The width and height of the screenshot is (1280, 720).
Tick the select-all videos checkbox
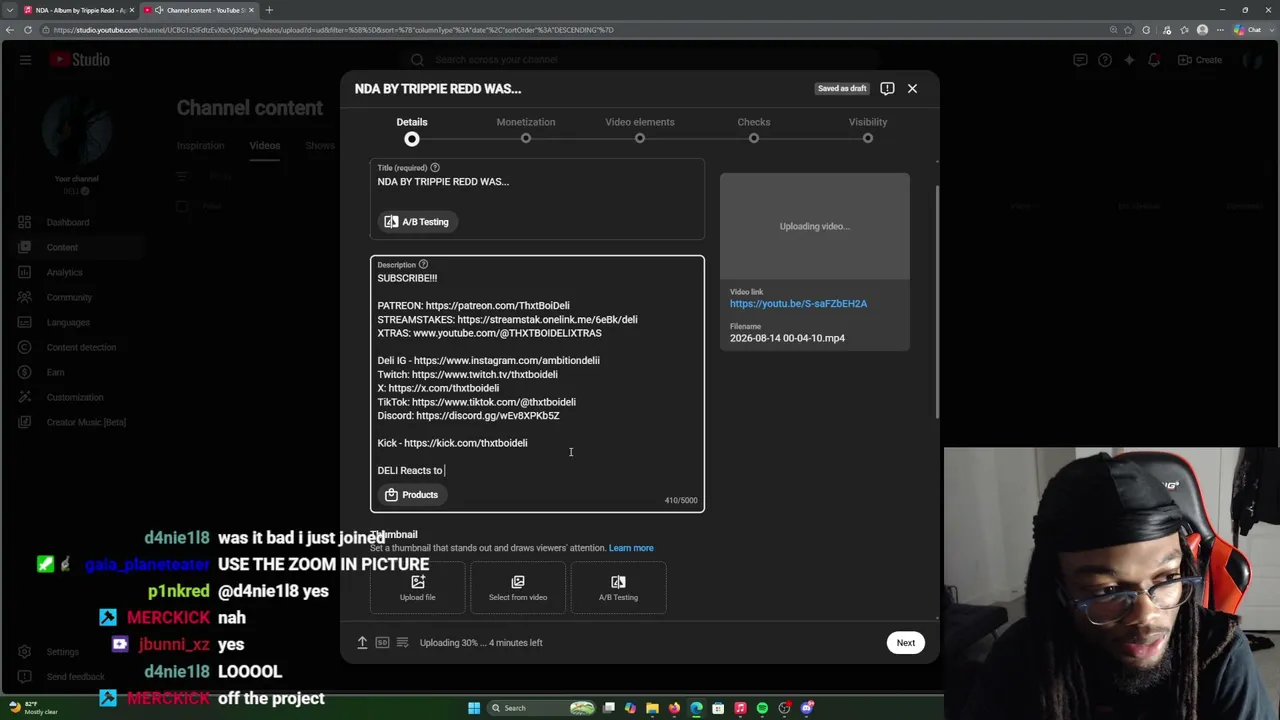(182, 207)
